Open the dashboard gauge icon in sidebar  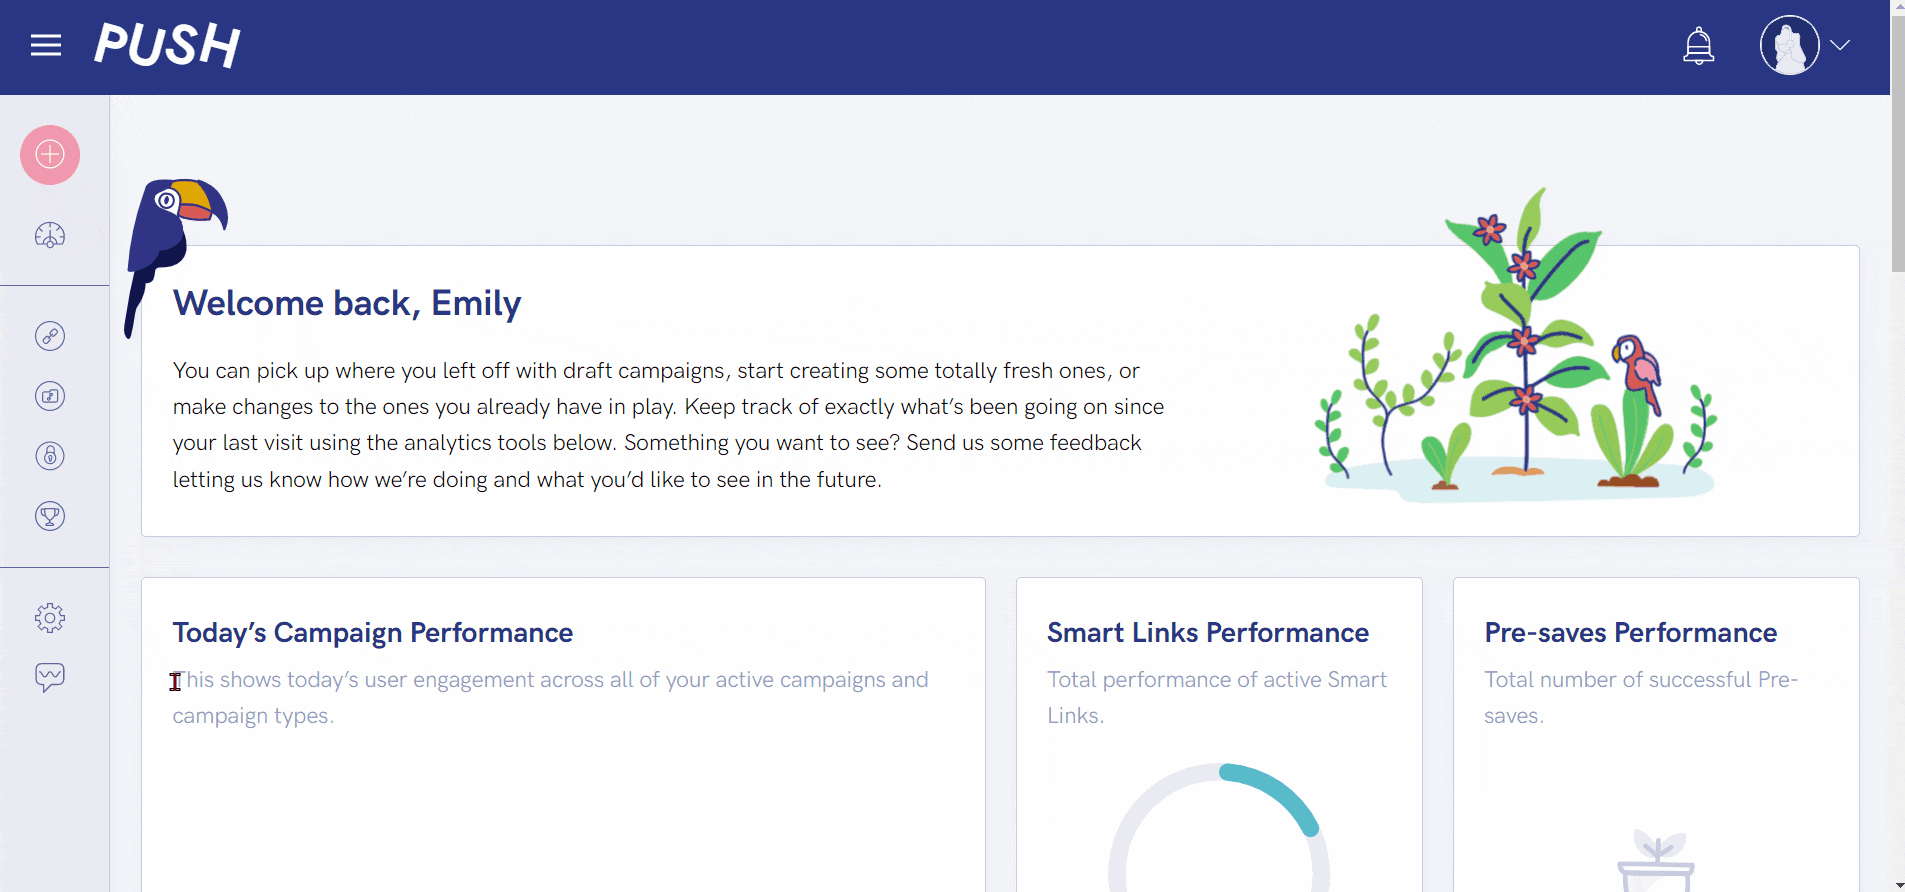(x=50, y=236)
